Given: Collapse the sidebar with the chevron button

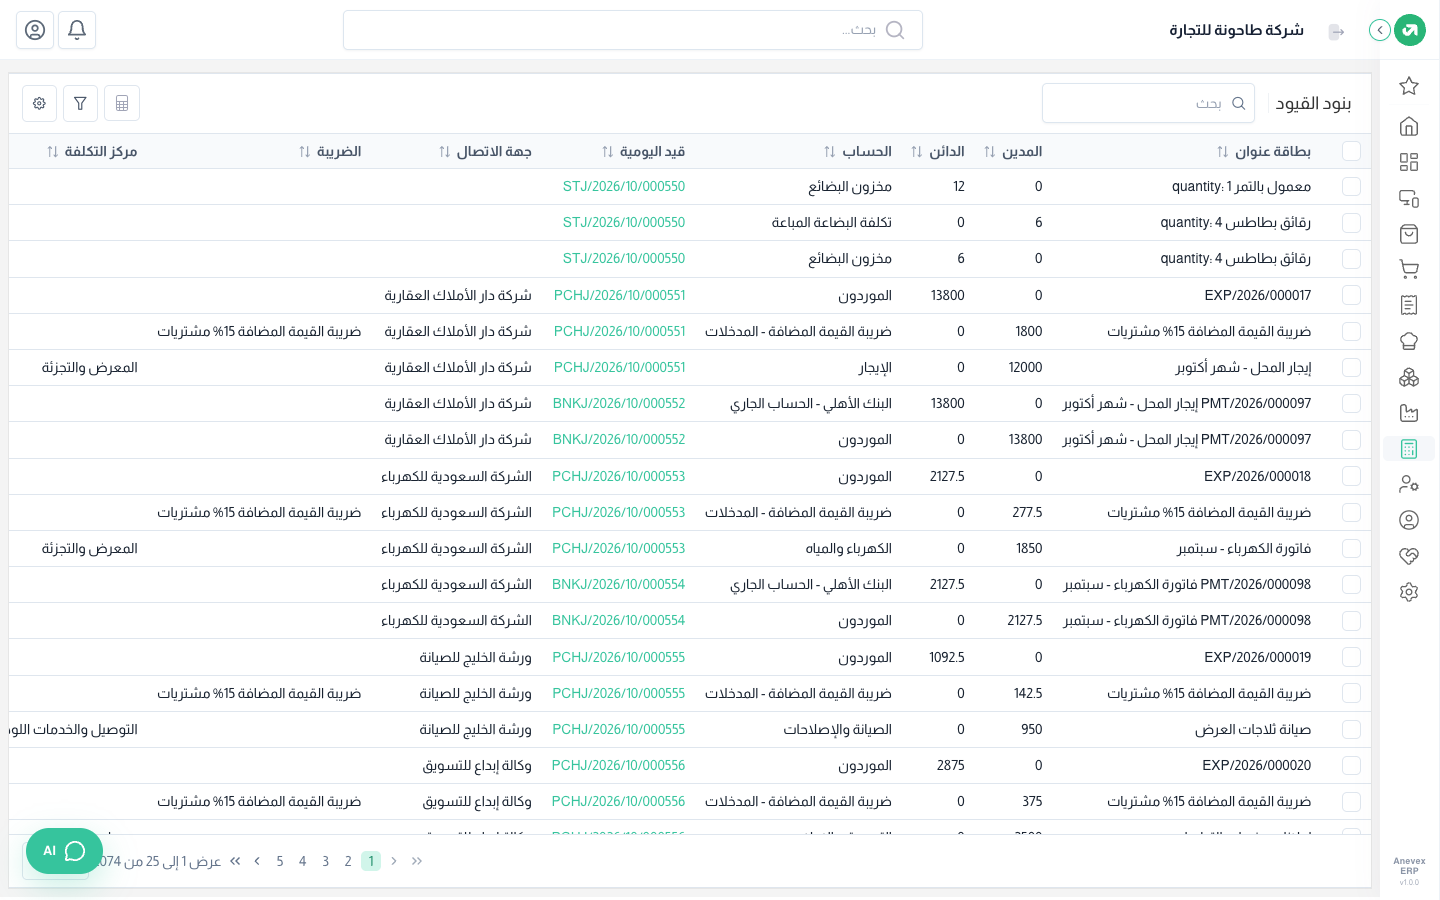Looking at the screenshot, I should [x=1380, y=30].
